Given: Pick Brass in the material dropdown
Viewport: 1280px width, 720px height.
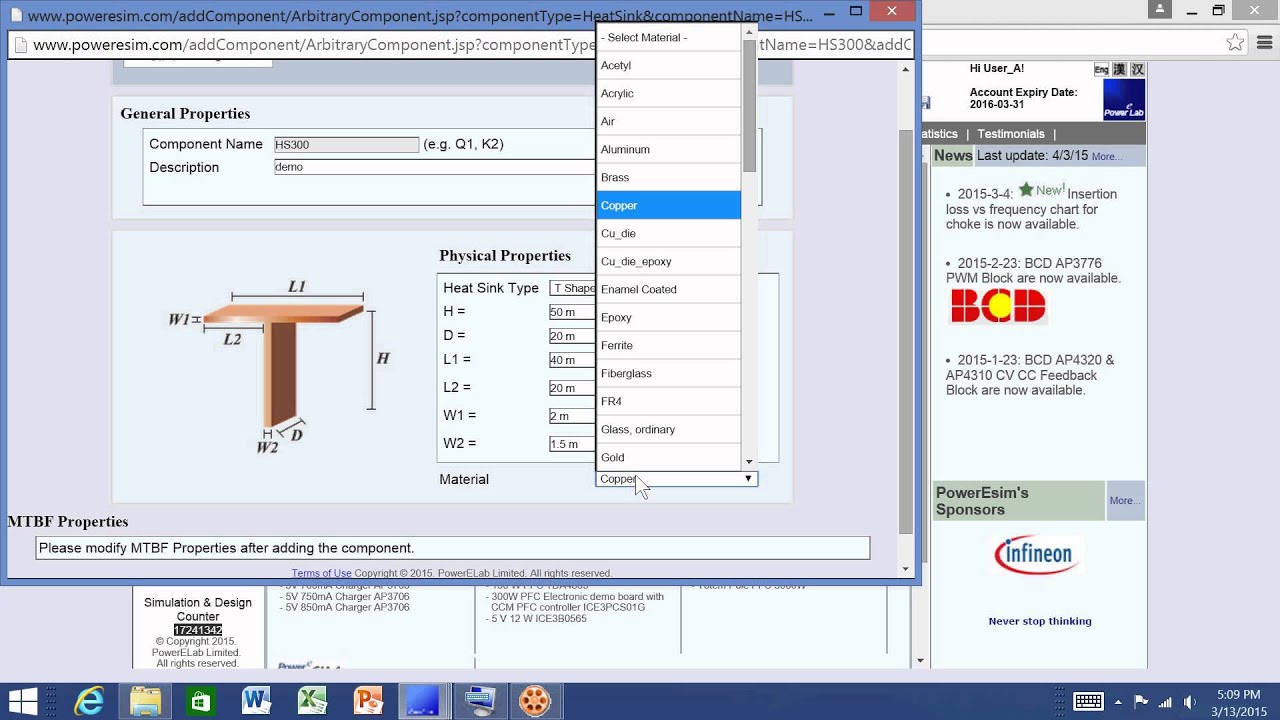Looking at the screenshot, I should (x=668, y=177).
